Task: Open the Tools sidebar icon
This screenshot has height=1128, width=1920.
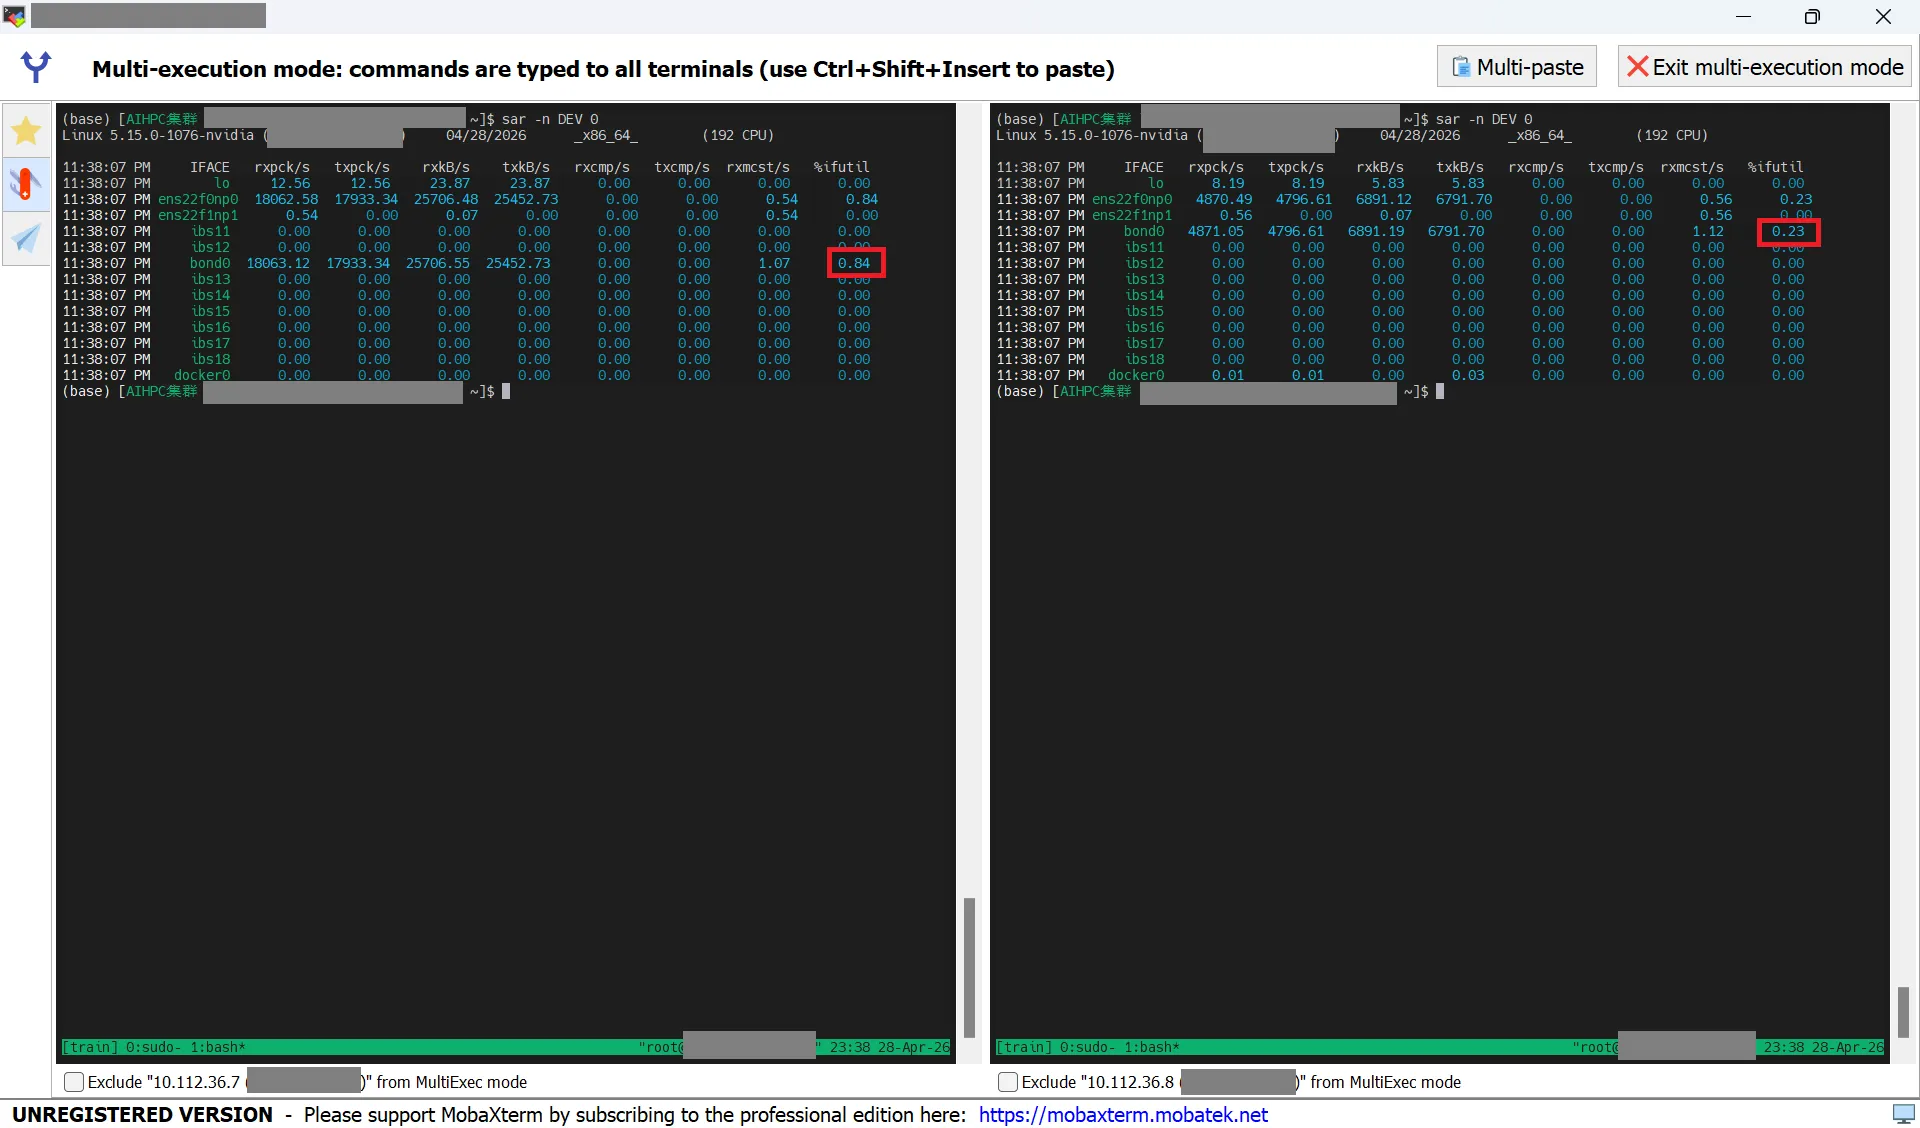Action: point(27,184)
